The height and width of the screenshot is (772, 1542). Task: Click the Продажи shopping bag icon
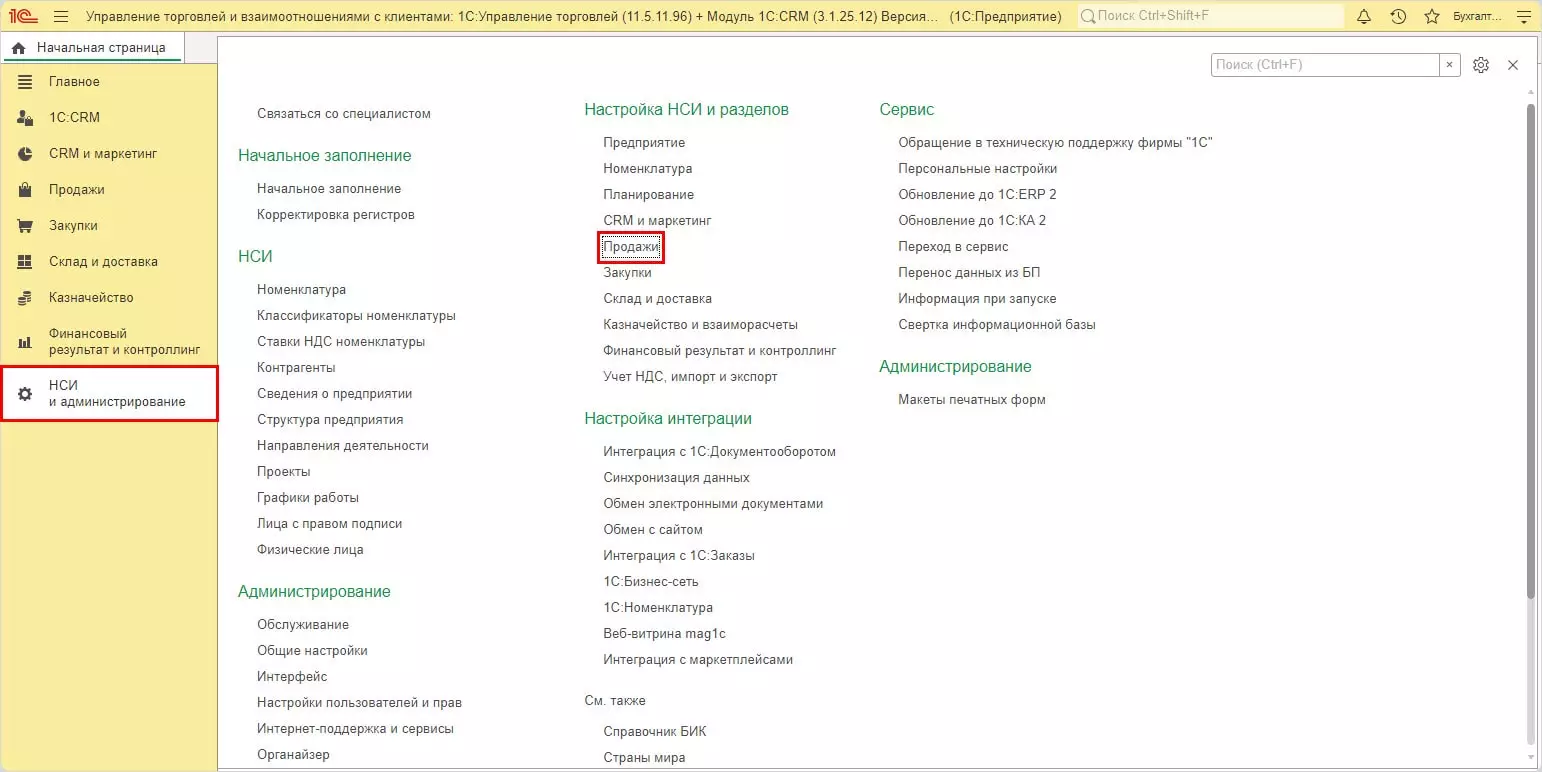tap(26, 190)
